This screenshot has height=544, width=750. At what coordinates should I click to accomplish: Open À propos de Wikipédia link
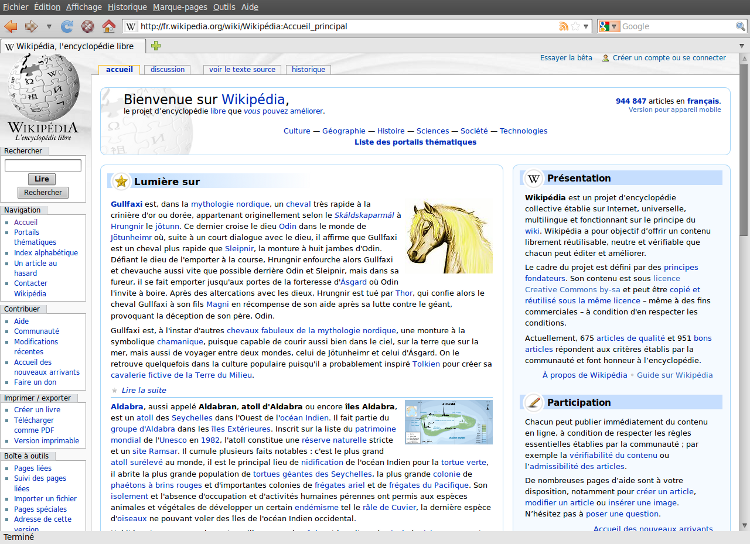click(585, 375)
